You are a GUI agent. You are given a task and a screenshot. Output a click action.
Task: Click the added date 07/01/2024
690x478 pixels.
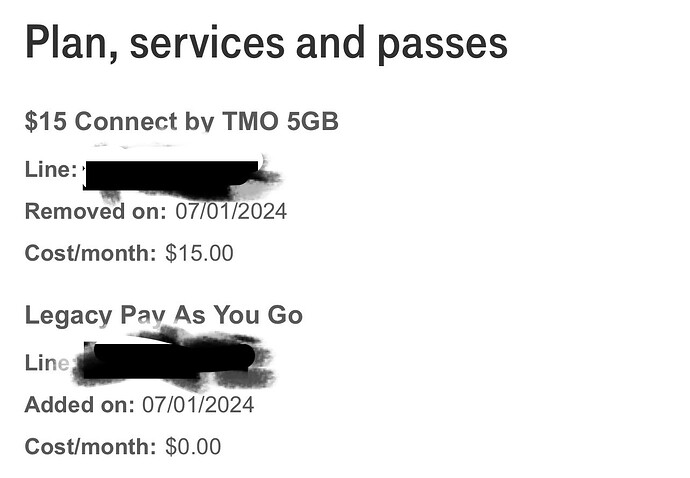coord(198,405)
